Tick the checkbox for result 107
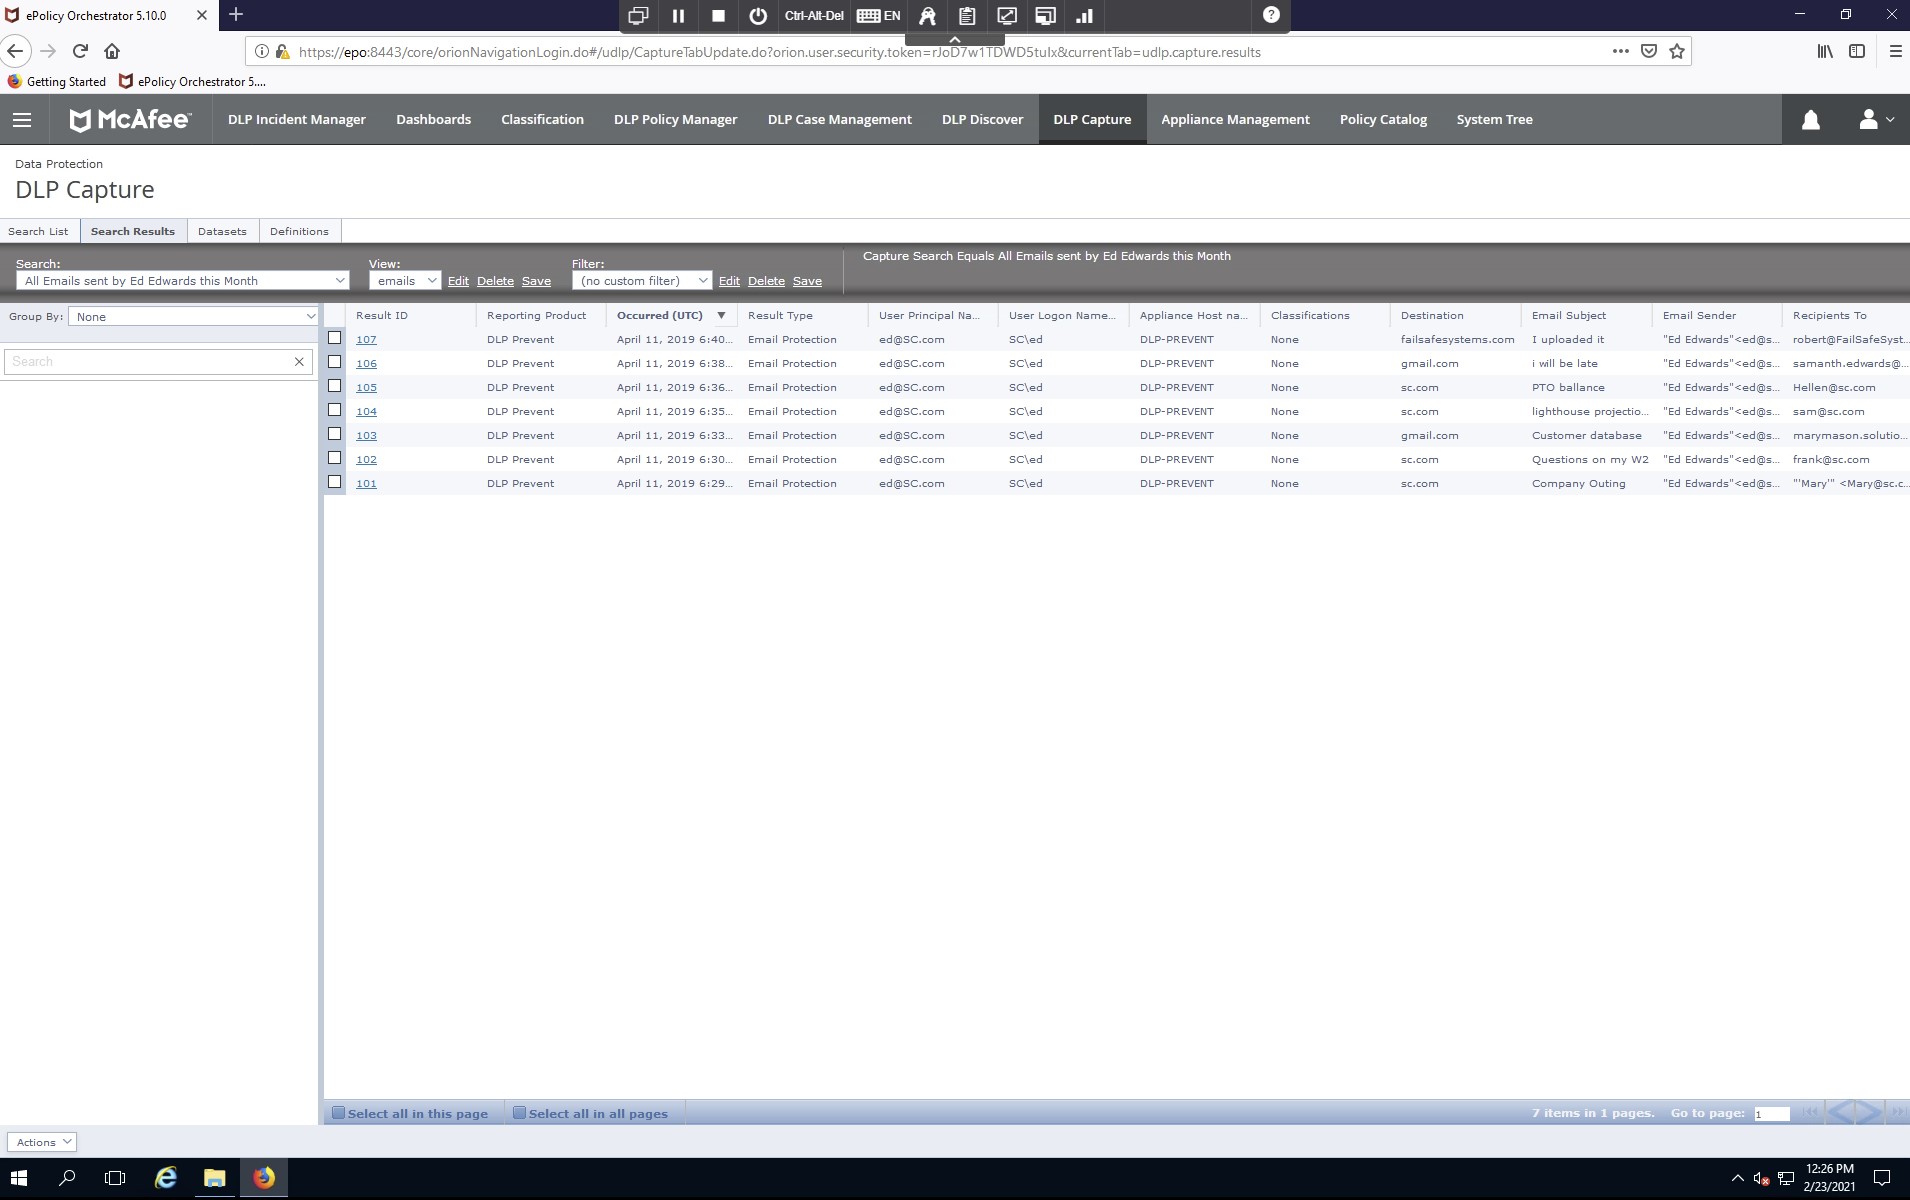 tap(335, 338)
